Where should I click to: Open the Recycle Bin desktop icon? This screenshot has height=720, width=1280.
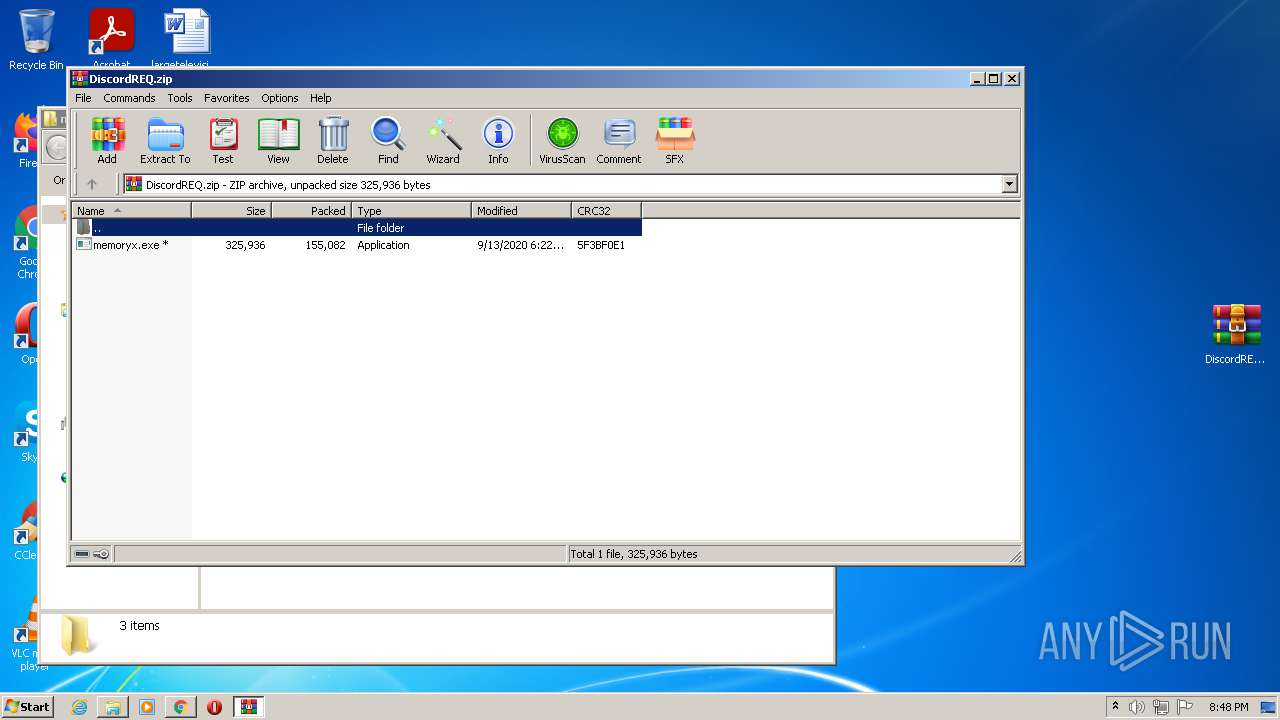(36, 40)
